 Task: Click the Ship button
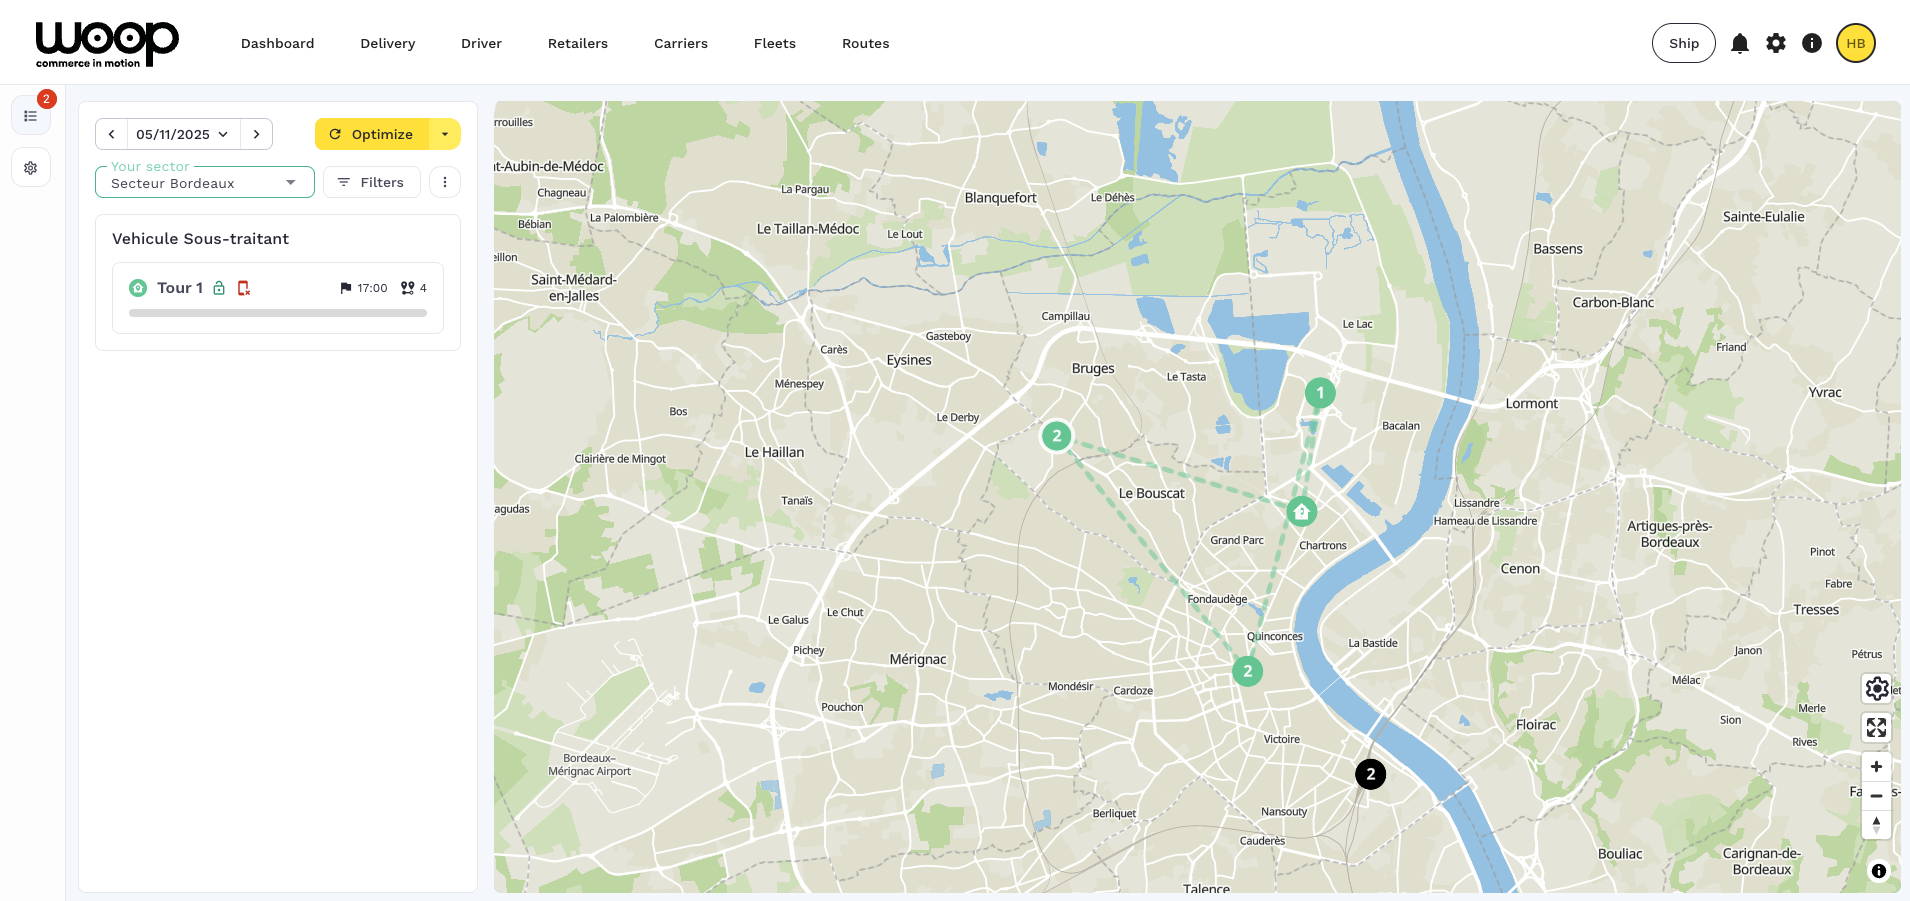coord(1683,43)
